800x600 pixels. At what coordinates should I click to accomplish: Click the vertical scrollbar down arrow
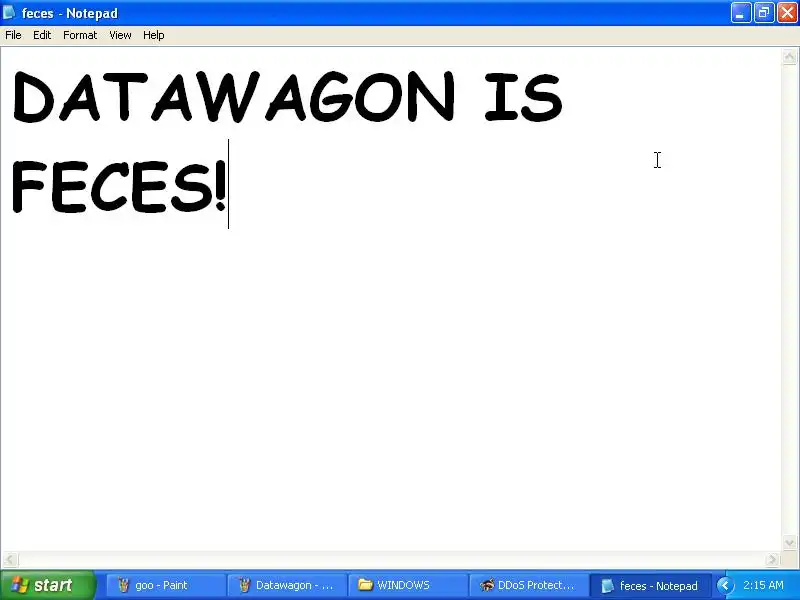[790, 542]
